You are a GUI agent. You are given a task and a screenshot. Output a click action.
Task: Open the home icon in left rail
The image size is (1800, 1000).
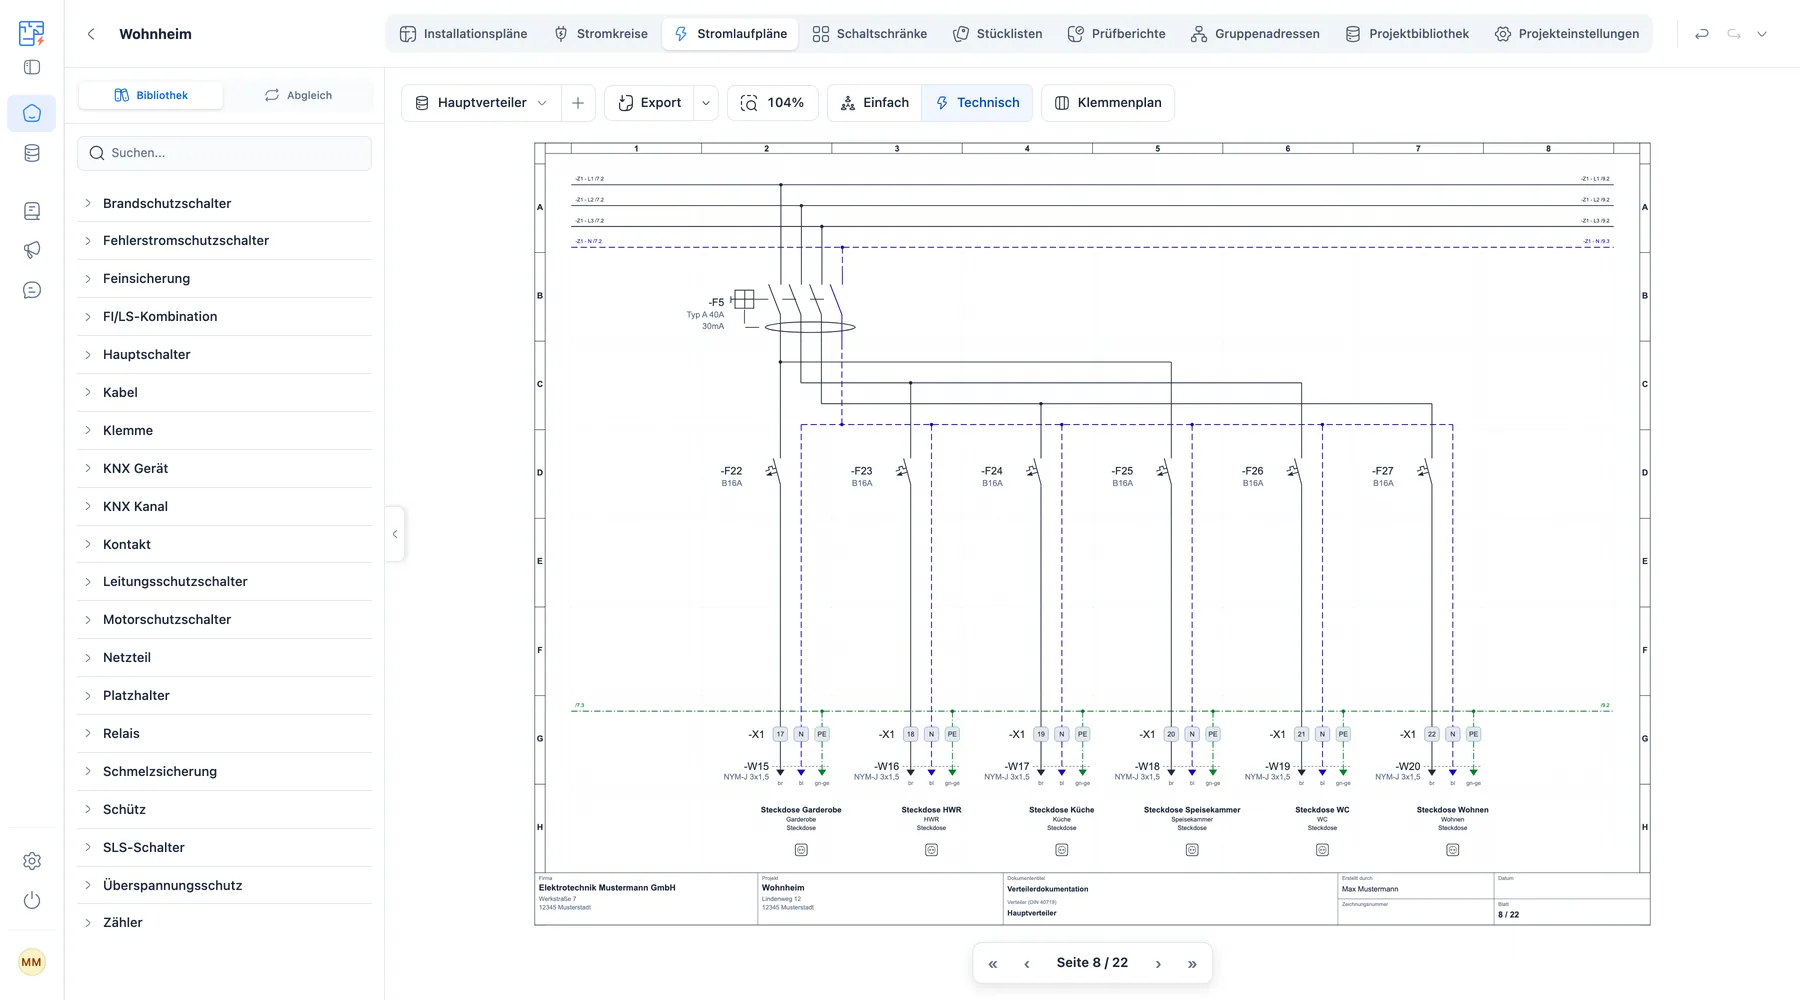click(x=32, y=113)
